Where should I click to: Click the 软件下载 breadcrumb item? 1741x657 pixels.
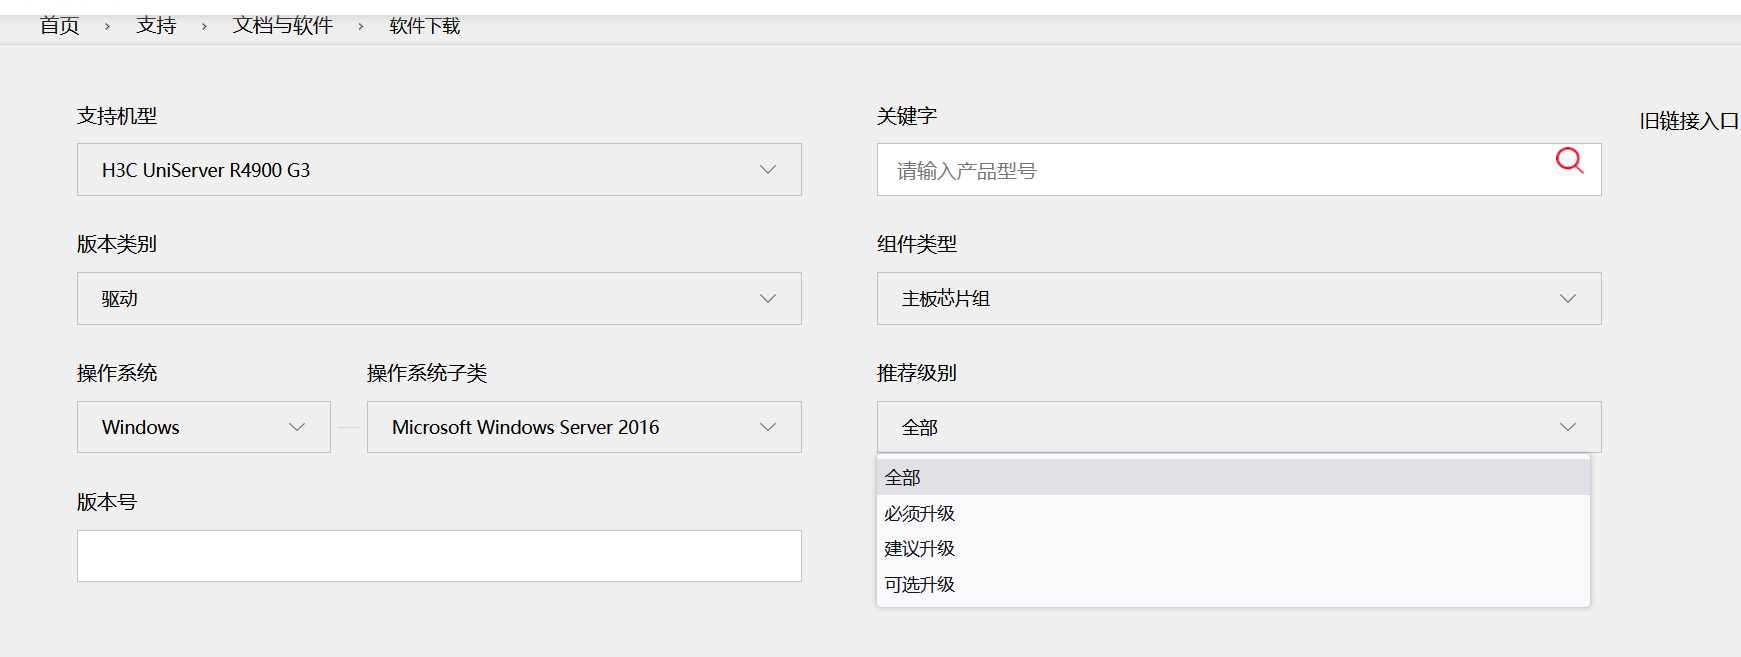pos(425,26)
